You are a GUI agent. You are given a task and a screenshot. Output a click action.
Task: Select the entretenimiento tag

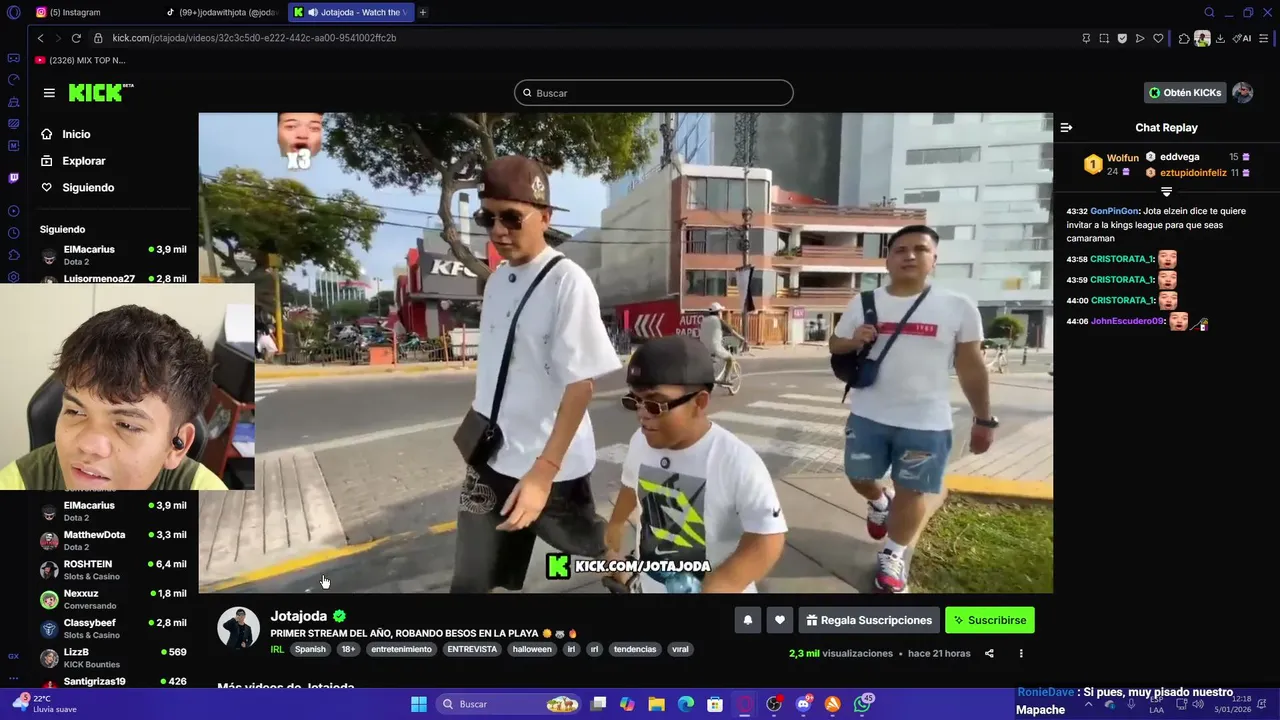tap(402, 649)
